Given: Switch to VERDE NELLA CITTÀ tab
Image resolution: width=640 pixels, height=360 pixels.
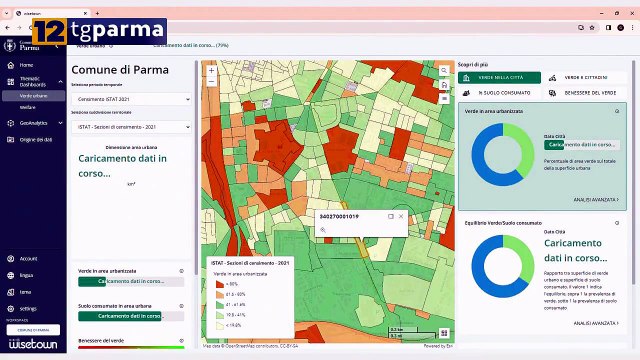Looking at the screenshot, I should (x=499, y=78).
